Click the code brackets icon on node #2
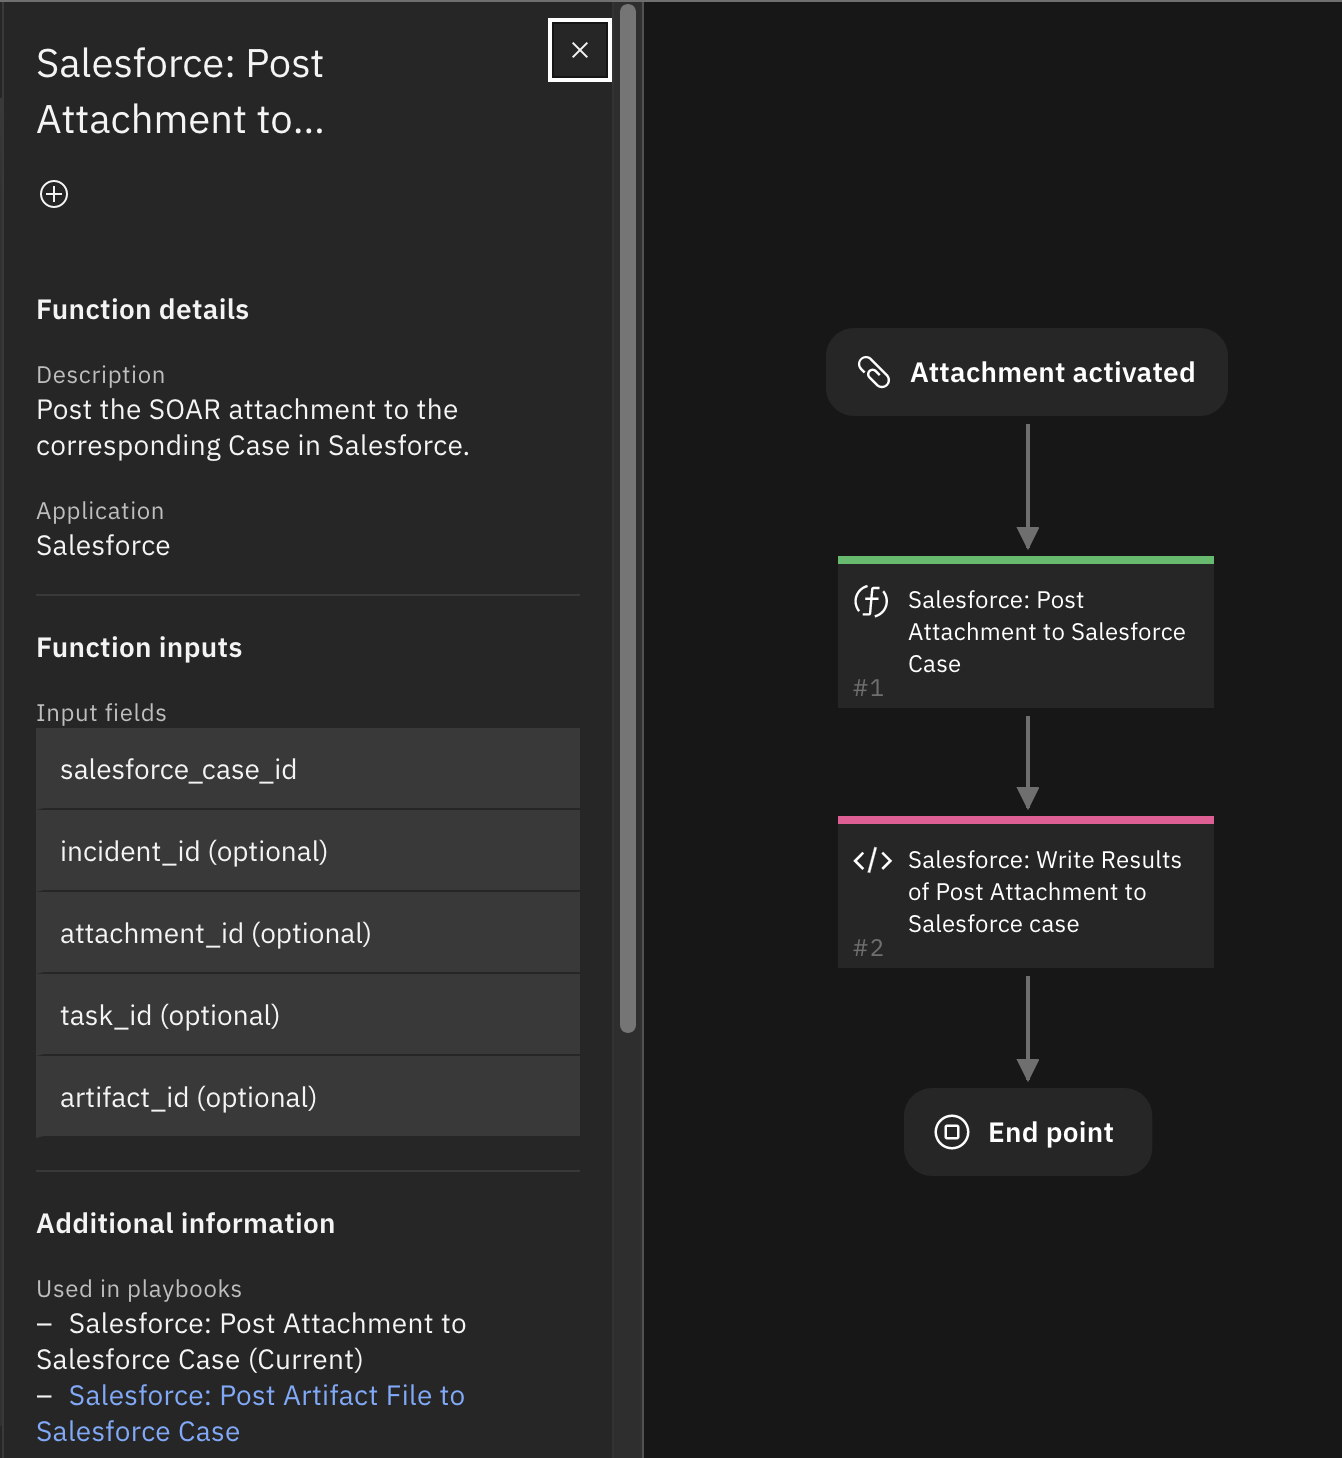This screenshot has height=1458, width=1342. tap(872, 860)
